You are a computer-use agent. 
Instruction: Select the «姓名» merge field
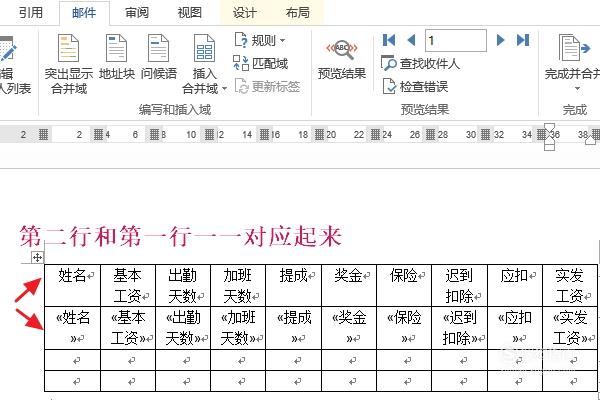point(73,327)
